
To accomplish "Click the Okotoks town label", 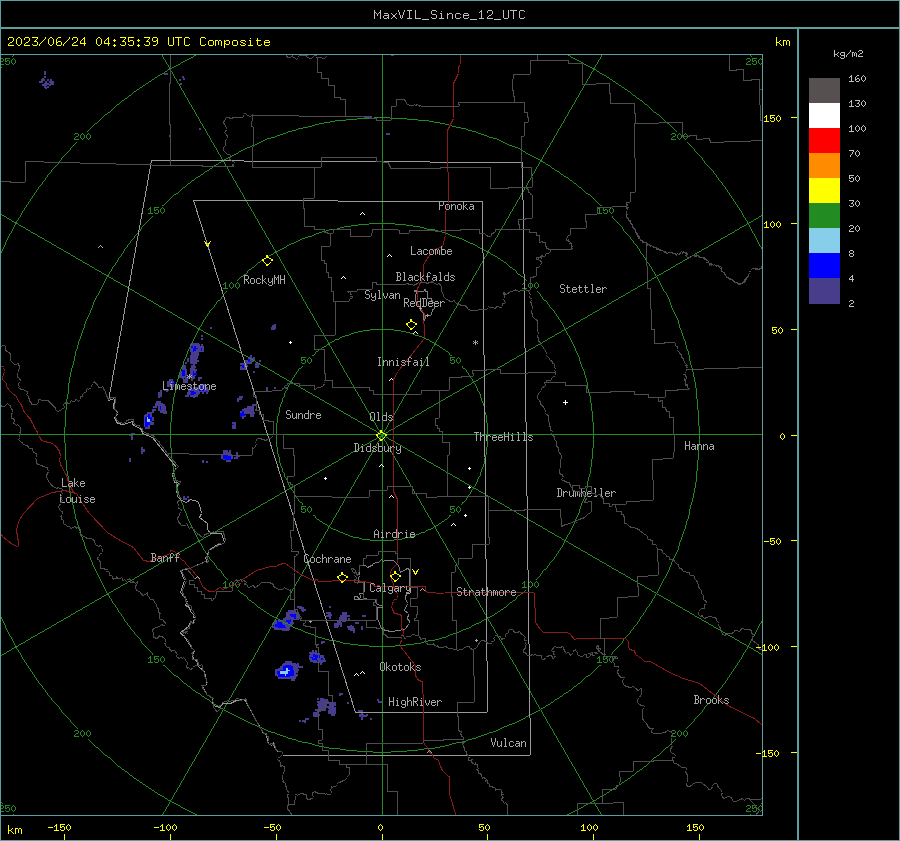I will [x=400, y=667].
